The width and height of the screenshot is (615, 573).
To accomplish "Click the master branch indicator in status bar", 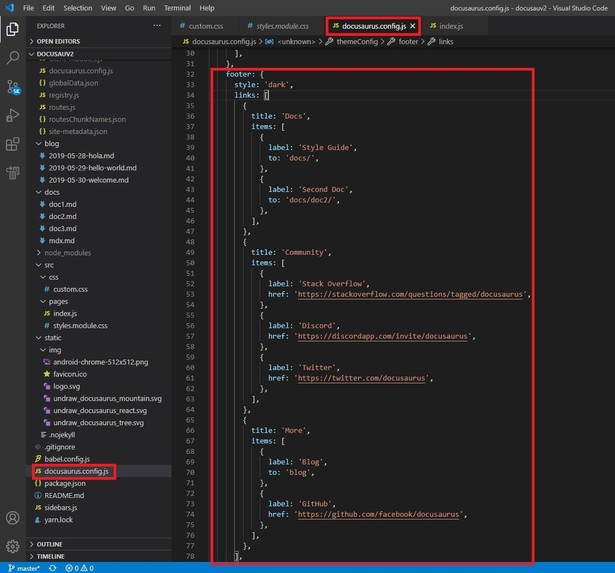I will coord(24,568).
